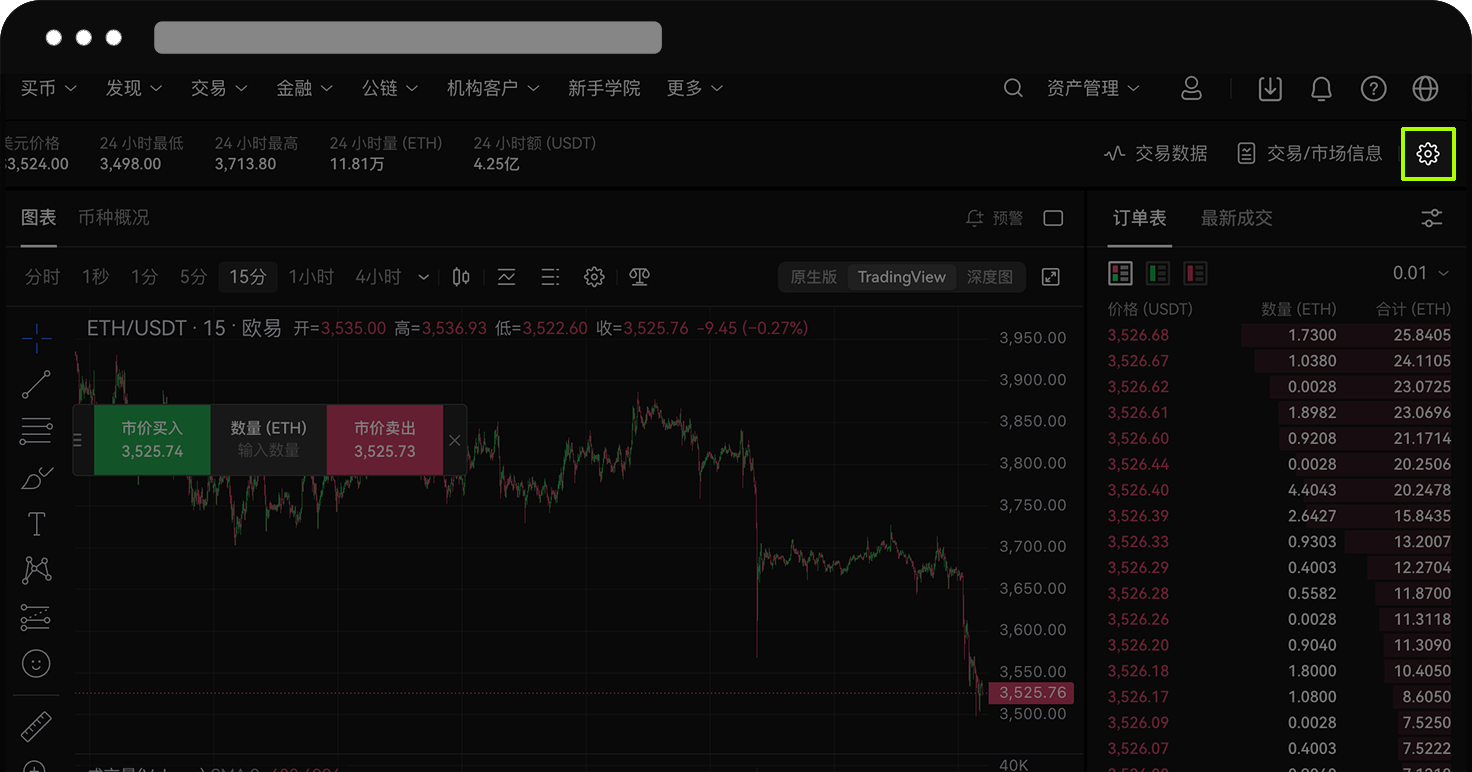Open the 0.01 price precision dropdown
This screenshot has height=772, width=1472.
[1432, 272]
